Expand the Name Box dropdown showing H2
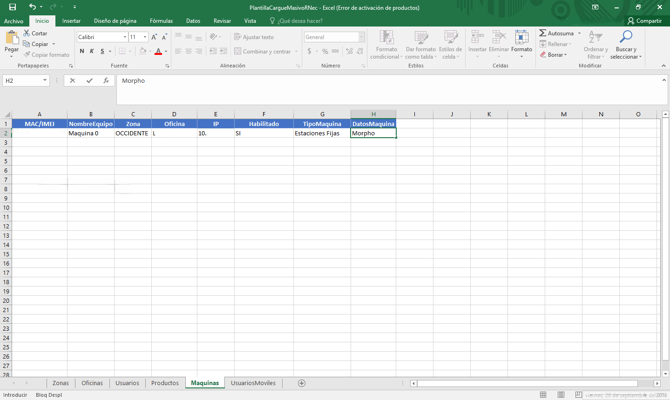Screen dimensions: 670x400 click(x=45, y=81)
